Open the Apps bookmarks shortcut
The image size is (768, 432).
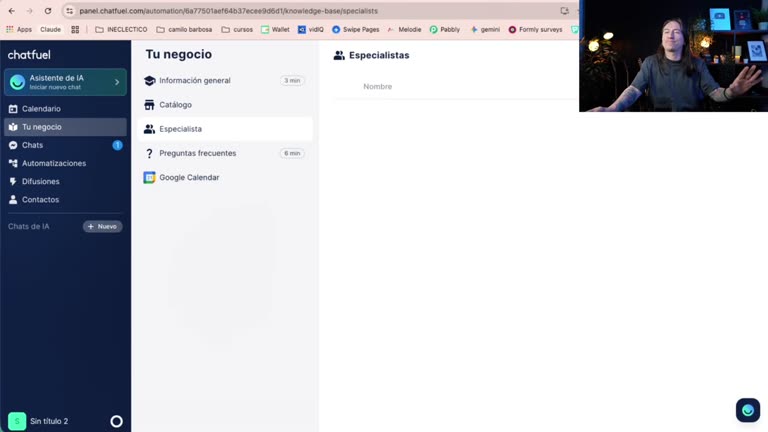19,29
